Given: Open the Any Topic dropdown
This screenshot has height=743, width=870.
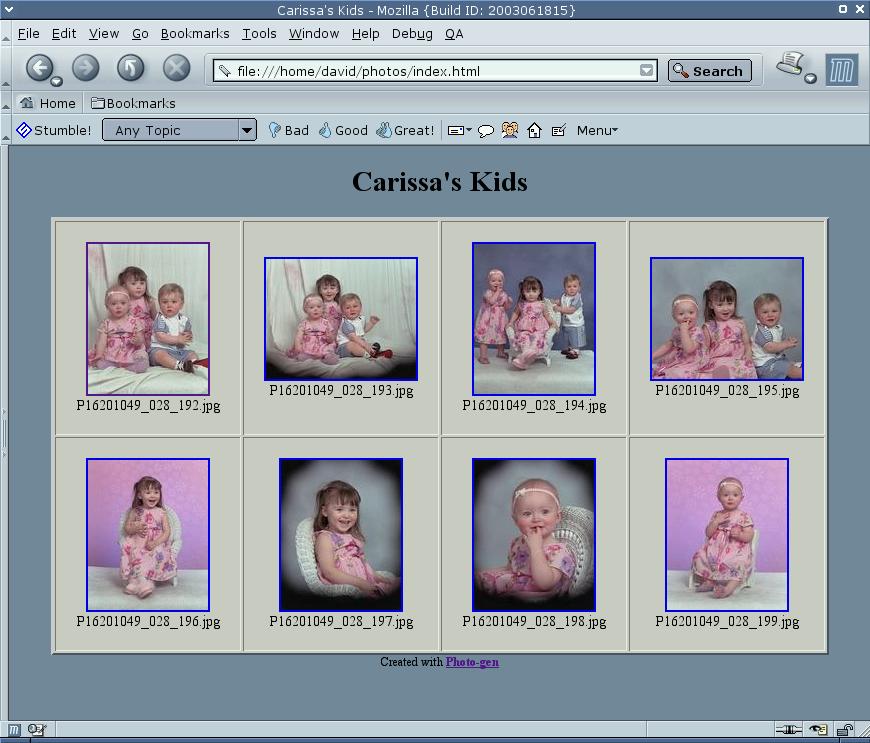Looking at the screenshot, I should coord(179,130).
